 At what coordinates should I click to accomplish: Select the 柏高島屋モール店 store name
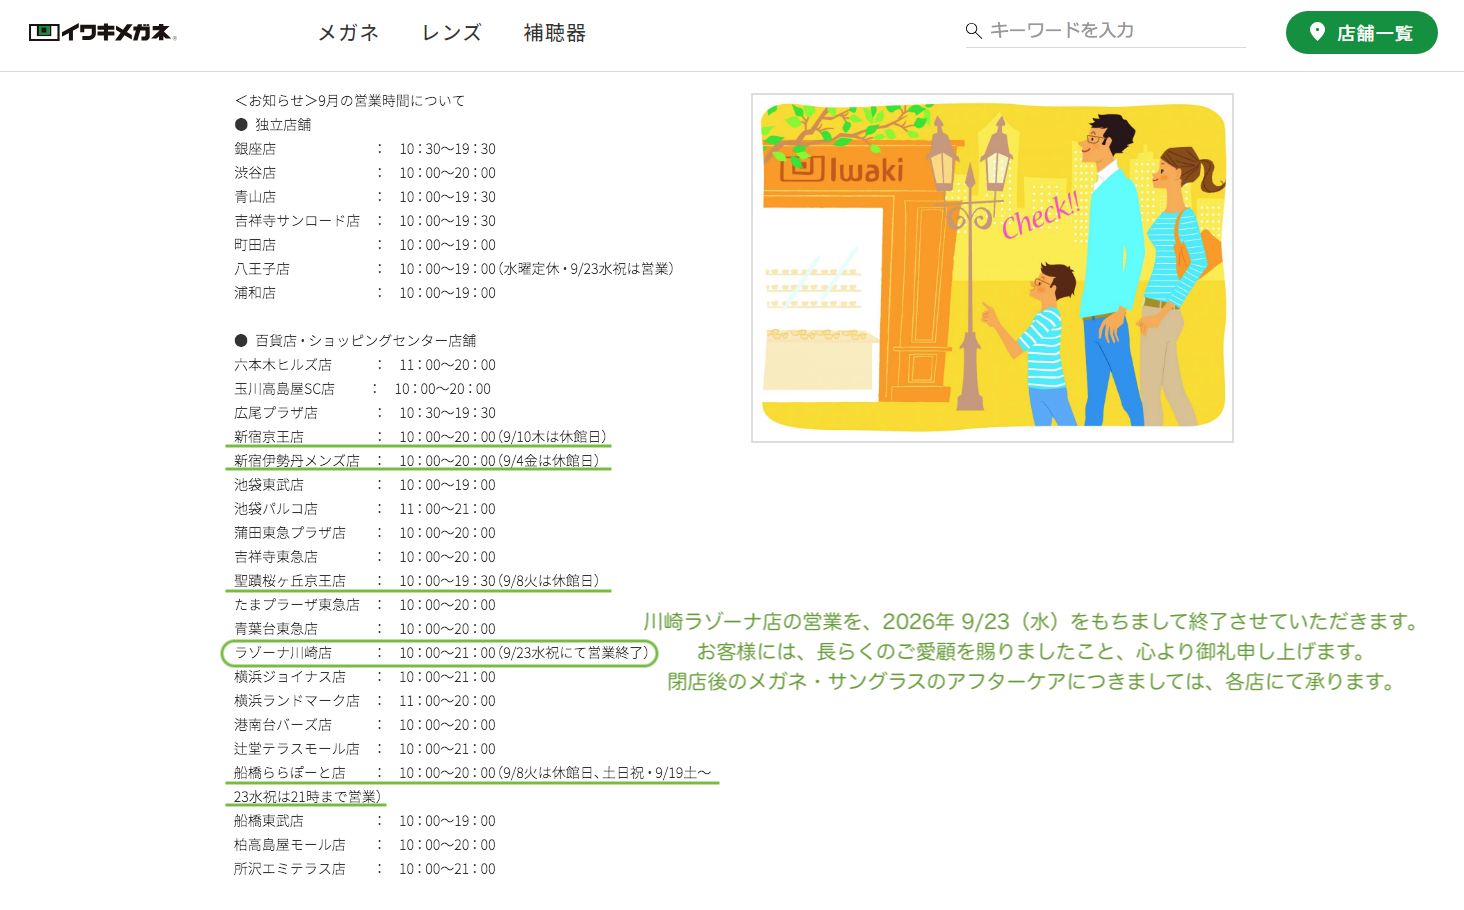coord(290,845)
